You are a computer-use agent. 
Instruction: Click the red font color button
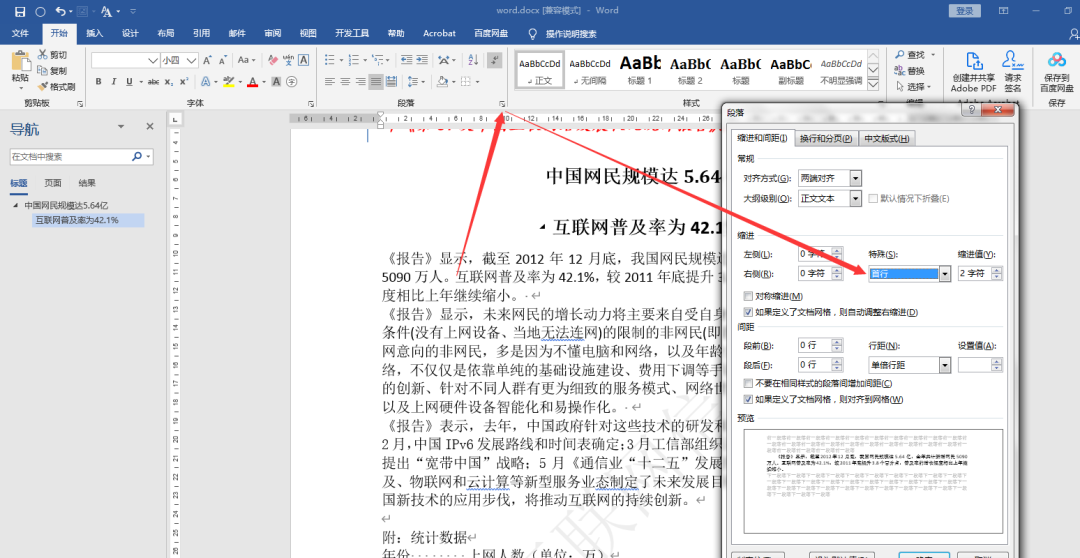(x=252, y=82)
